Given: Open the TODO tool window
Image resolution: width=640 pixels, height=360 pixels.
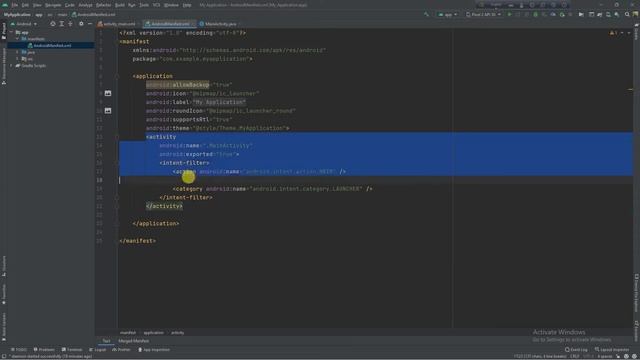Looking at the screenshot, I should pos(19,350).
